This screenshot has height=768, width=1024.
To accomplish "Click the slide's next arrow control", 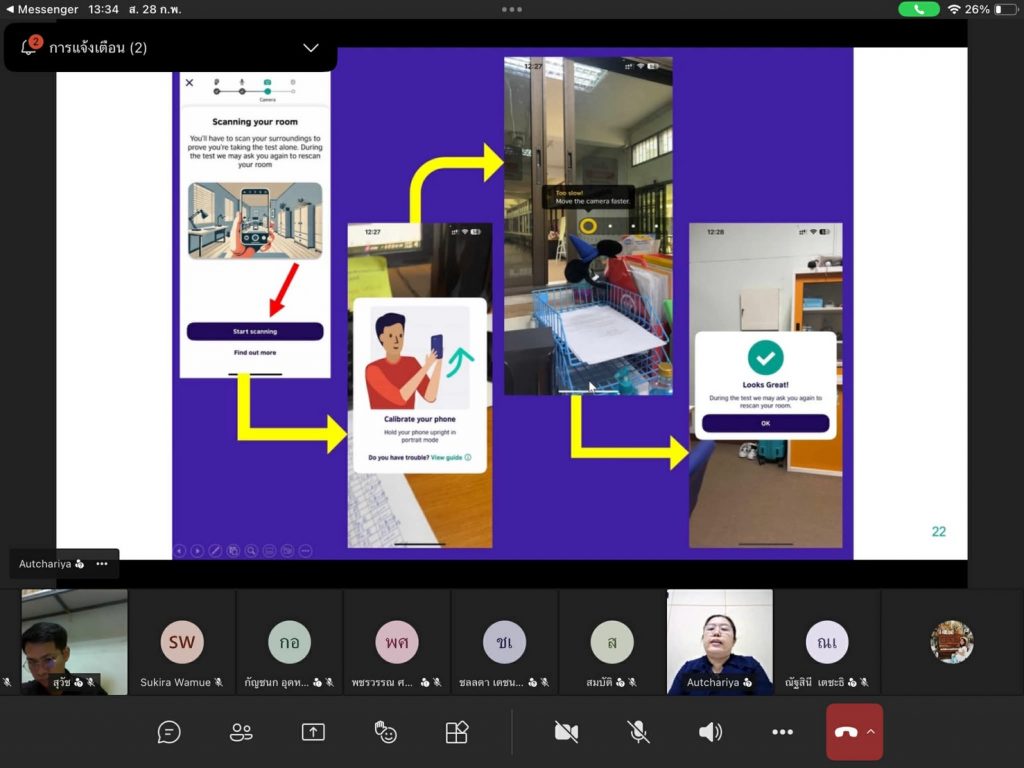I will click(197, 550).
